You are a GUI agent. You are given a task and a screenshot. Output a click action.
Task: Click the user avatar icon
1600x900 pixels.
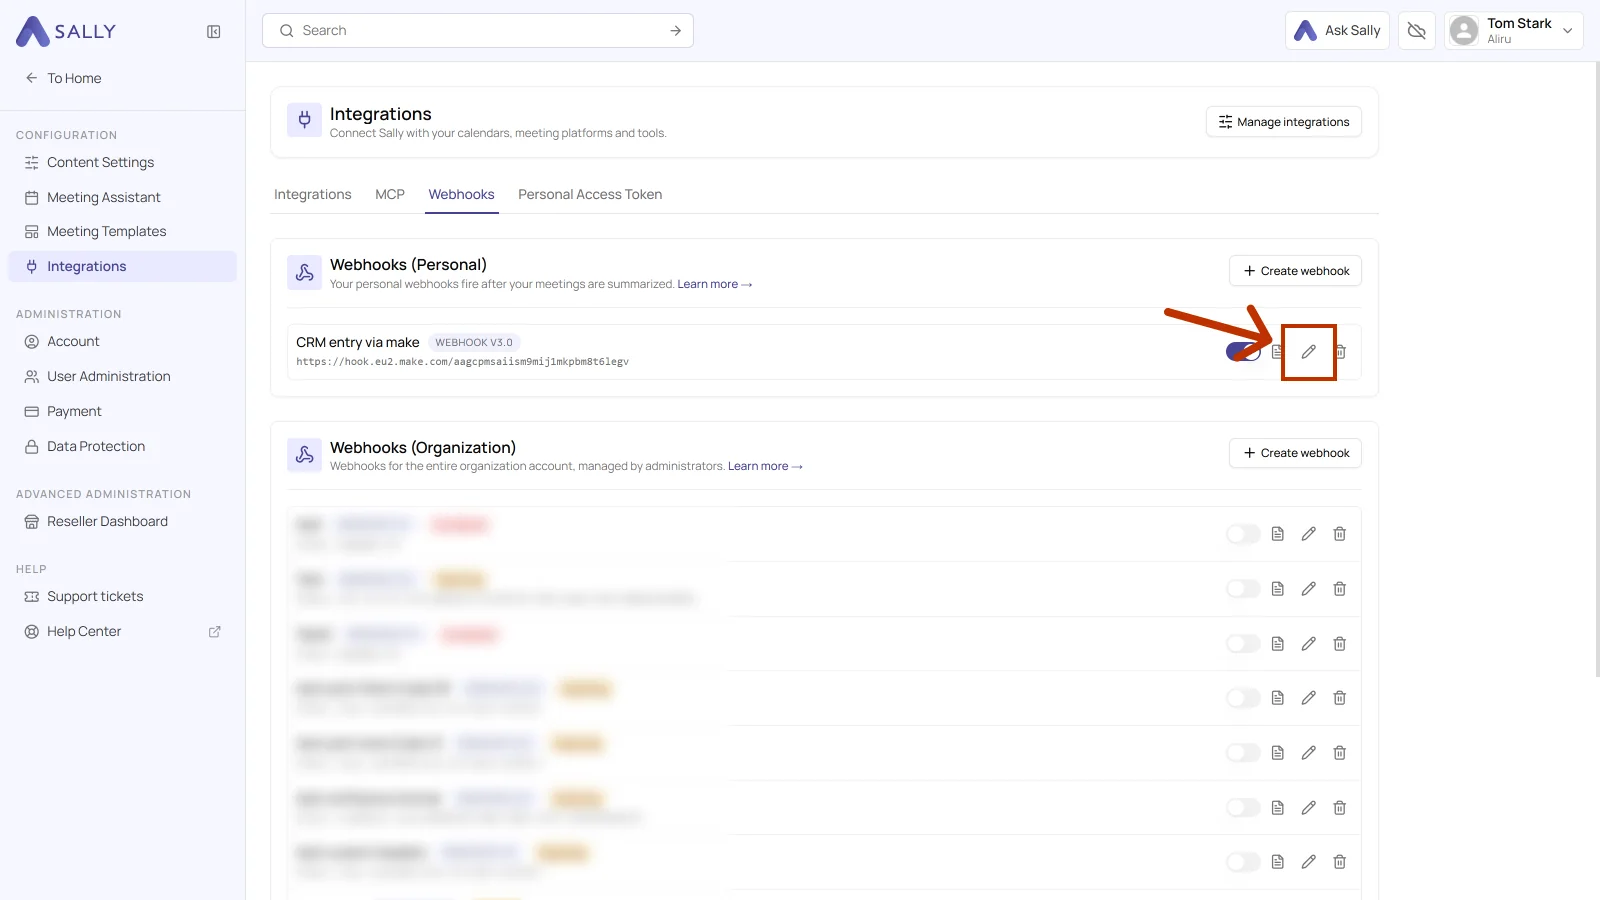point(1464,31)
